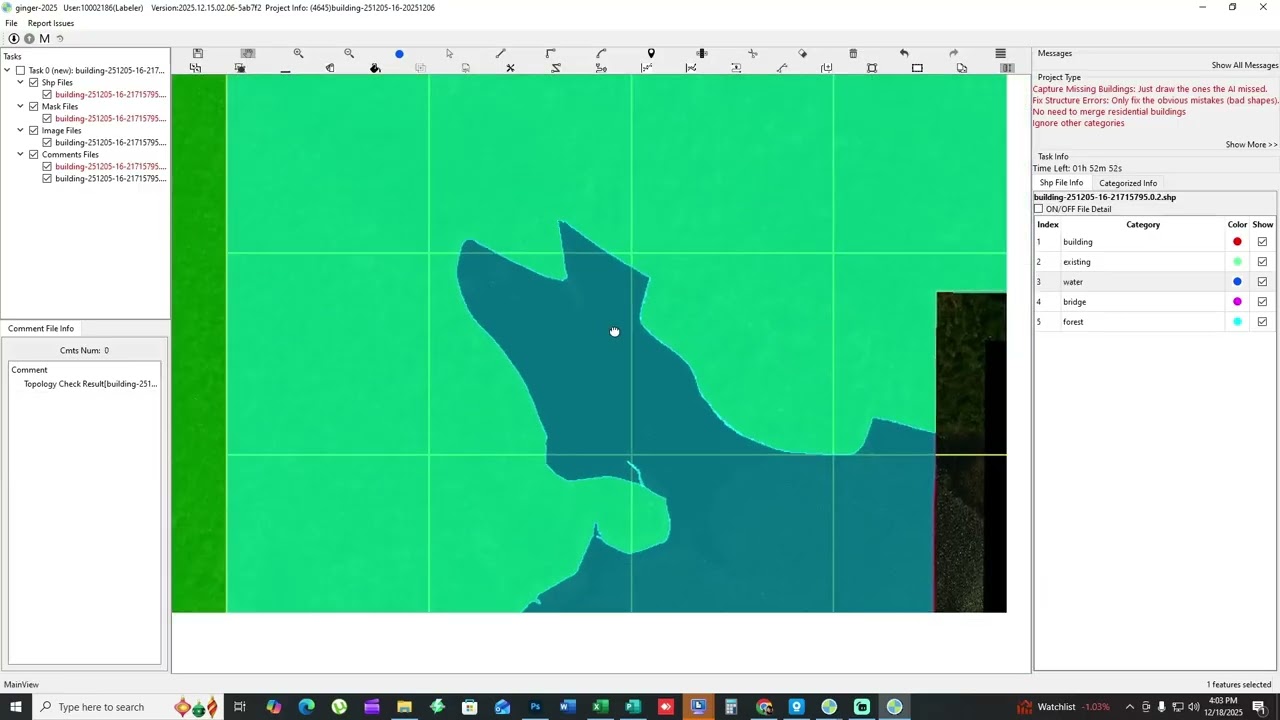Toggle the Image Files checkbox
The width and height of the screenshot is (1280, 720).
point(33,131)
